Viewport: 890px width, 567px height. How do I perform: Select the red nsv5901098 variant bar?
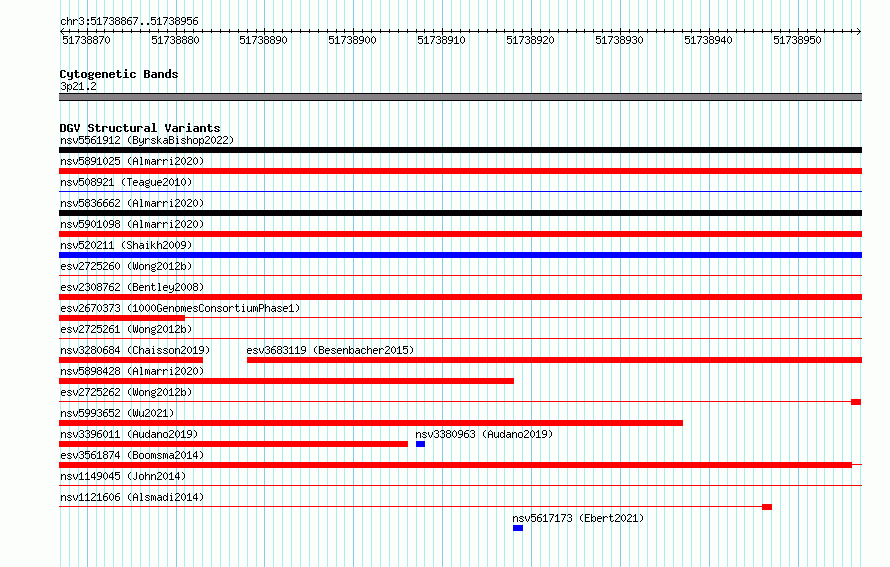[460, 234]
